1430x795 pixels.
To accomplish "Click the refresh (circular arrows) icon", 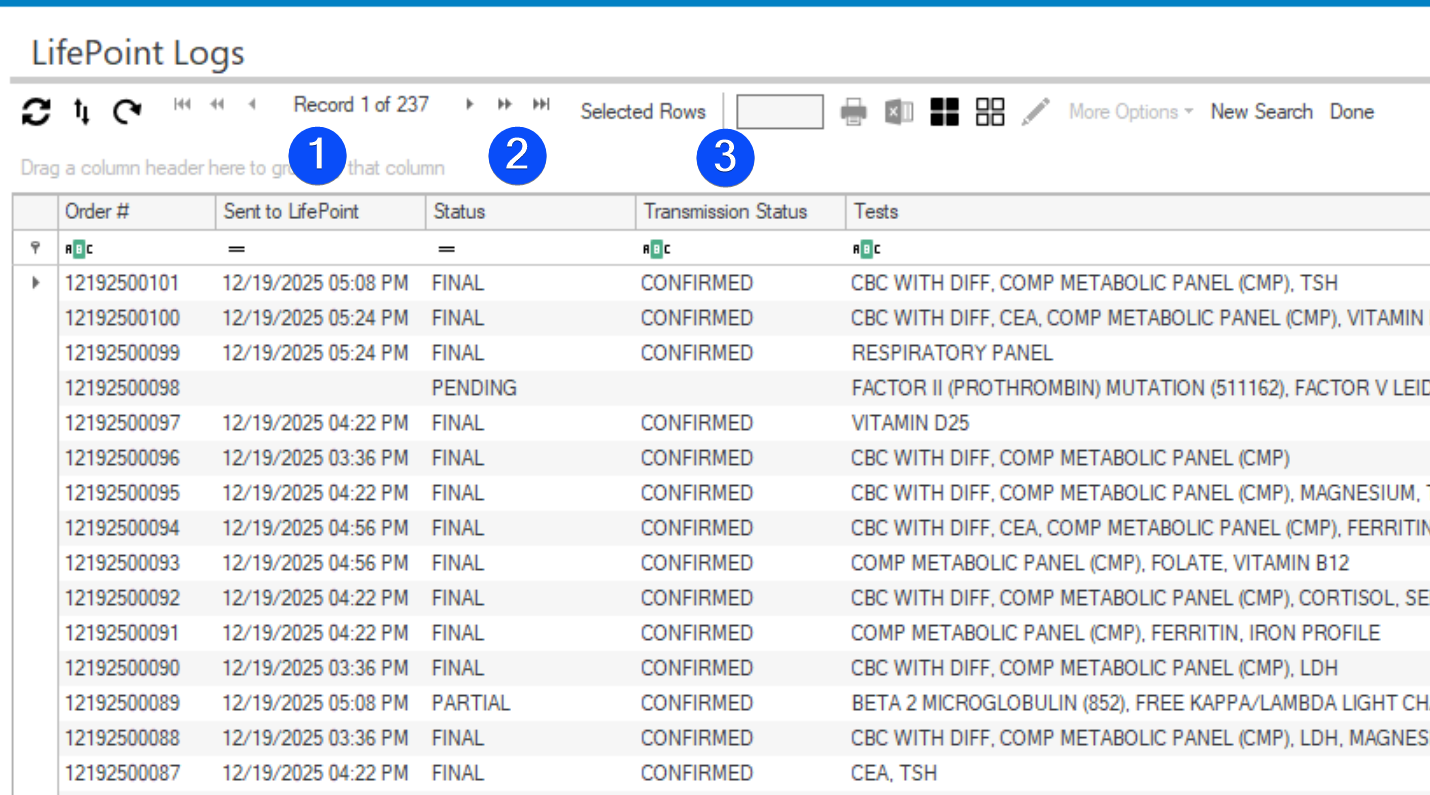I will tap(36, 113).
